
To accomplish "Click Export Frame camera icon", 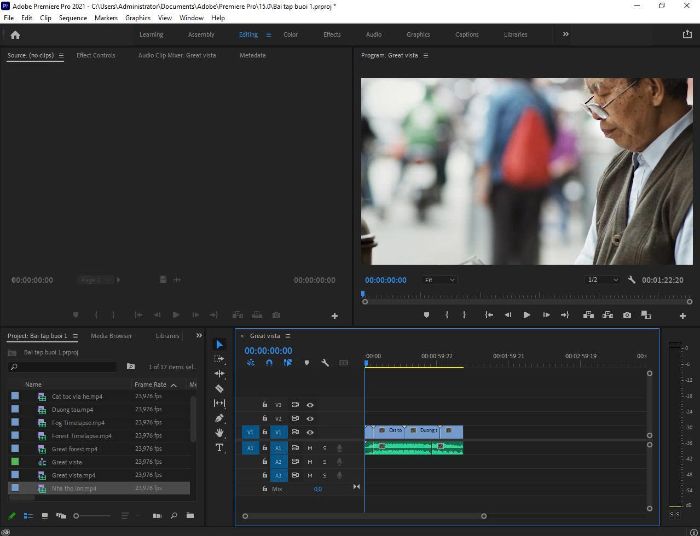I will (x=627, y=315).
